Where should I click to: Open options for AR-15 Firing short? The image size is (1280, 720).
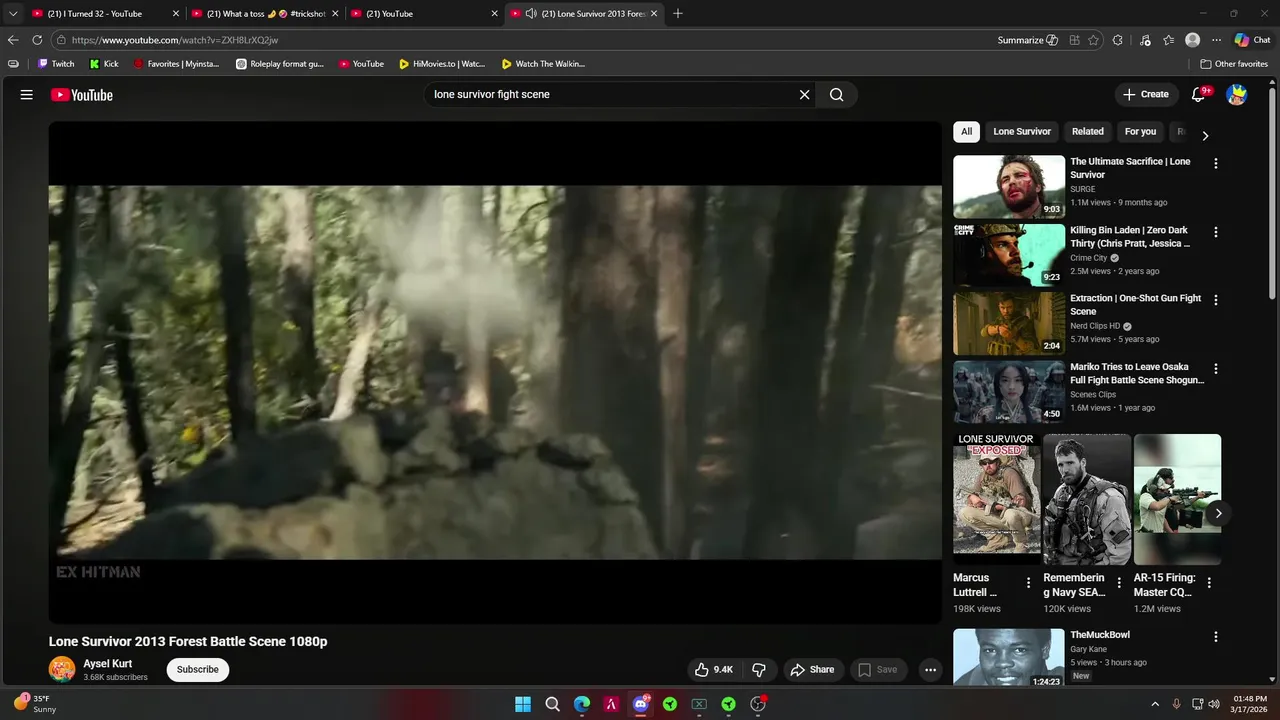click(x=1209, y=583)
